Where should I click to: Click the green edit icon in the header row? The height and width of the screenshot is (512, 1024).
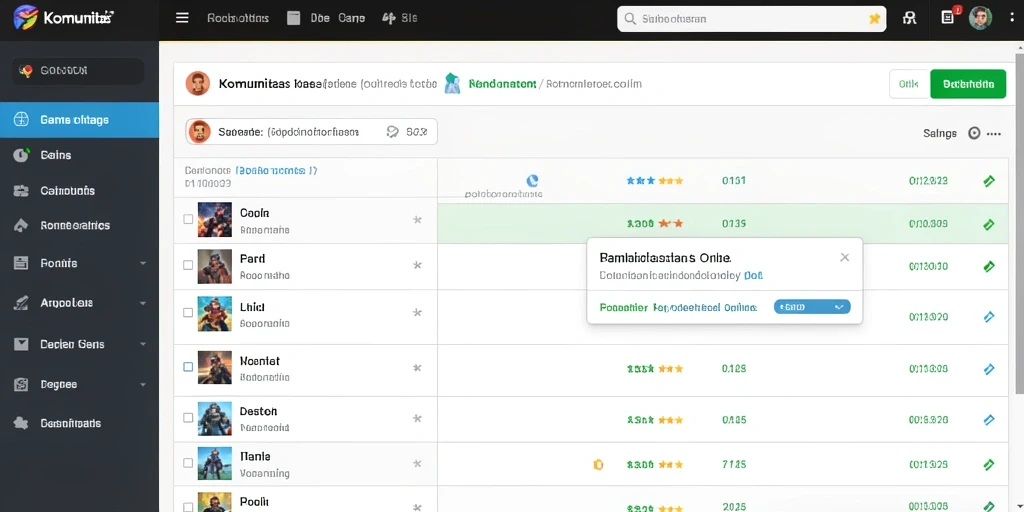pos(989,181)
